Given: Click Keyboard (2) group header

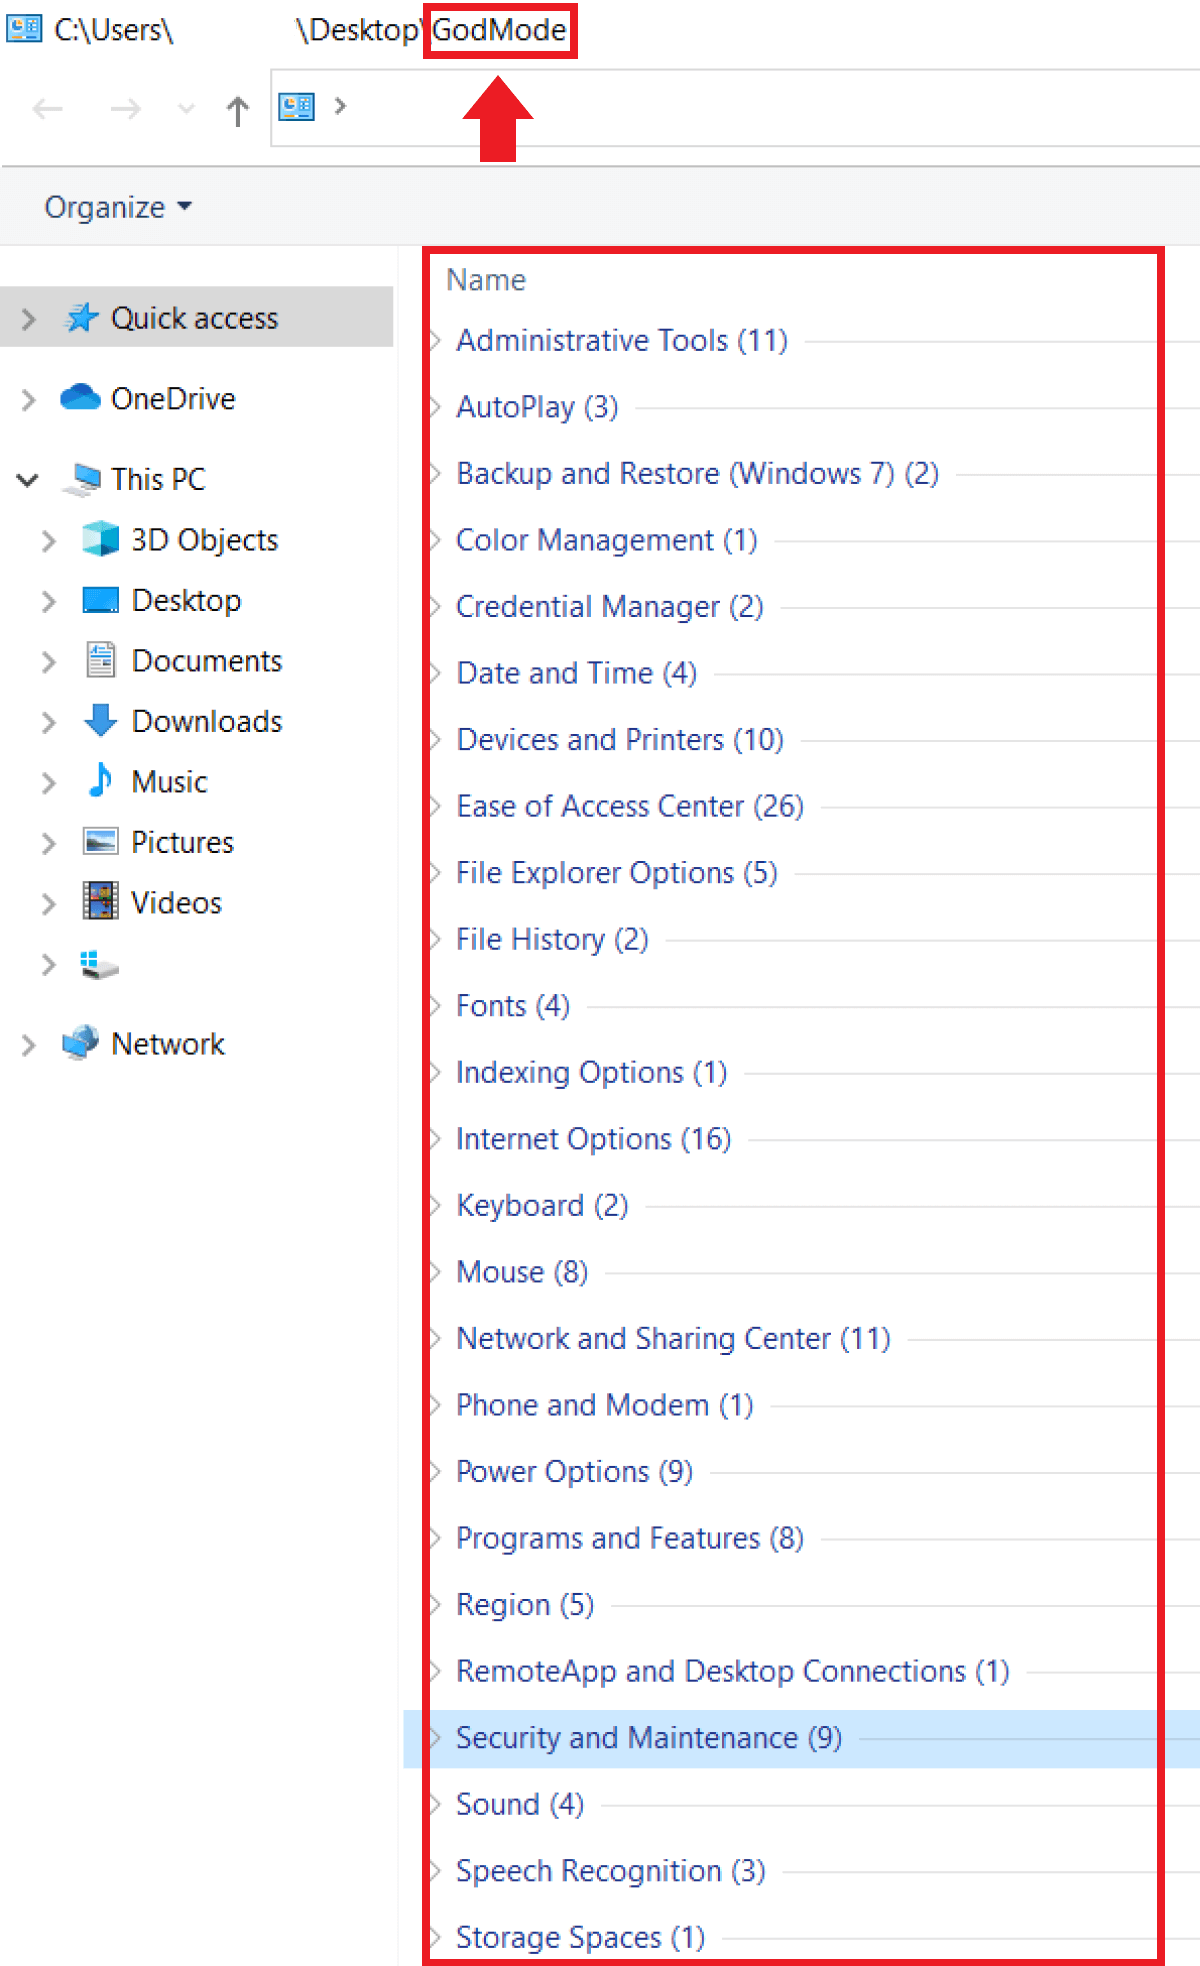Looking at the screenshot, I should pyautogui.click(x=542, y=1206).
